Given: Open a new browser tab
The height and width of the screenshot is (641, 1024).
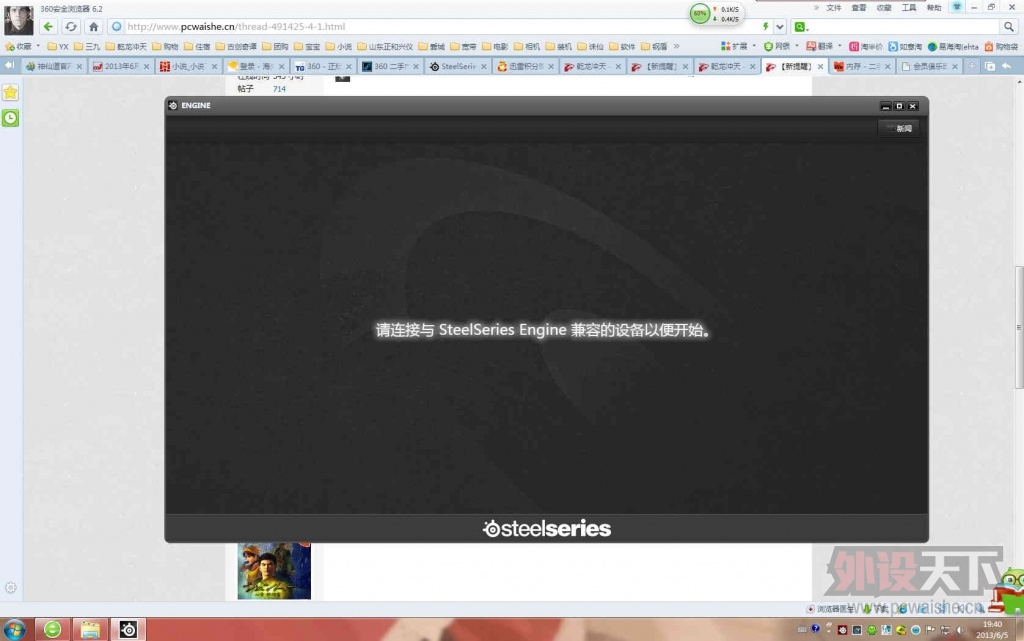Looking at the screenshot, I should coord(972,67).
